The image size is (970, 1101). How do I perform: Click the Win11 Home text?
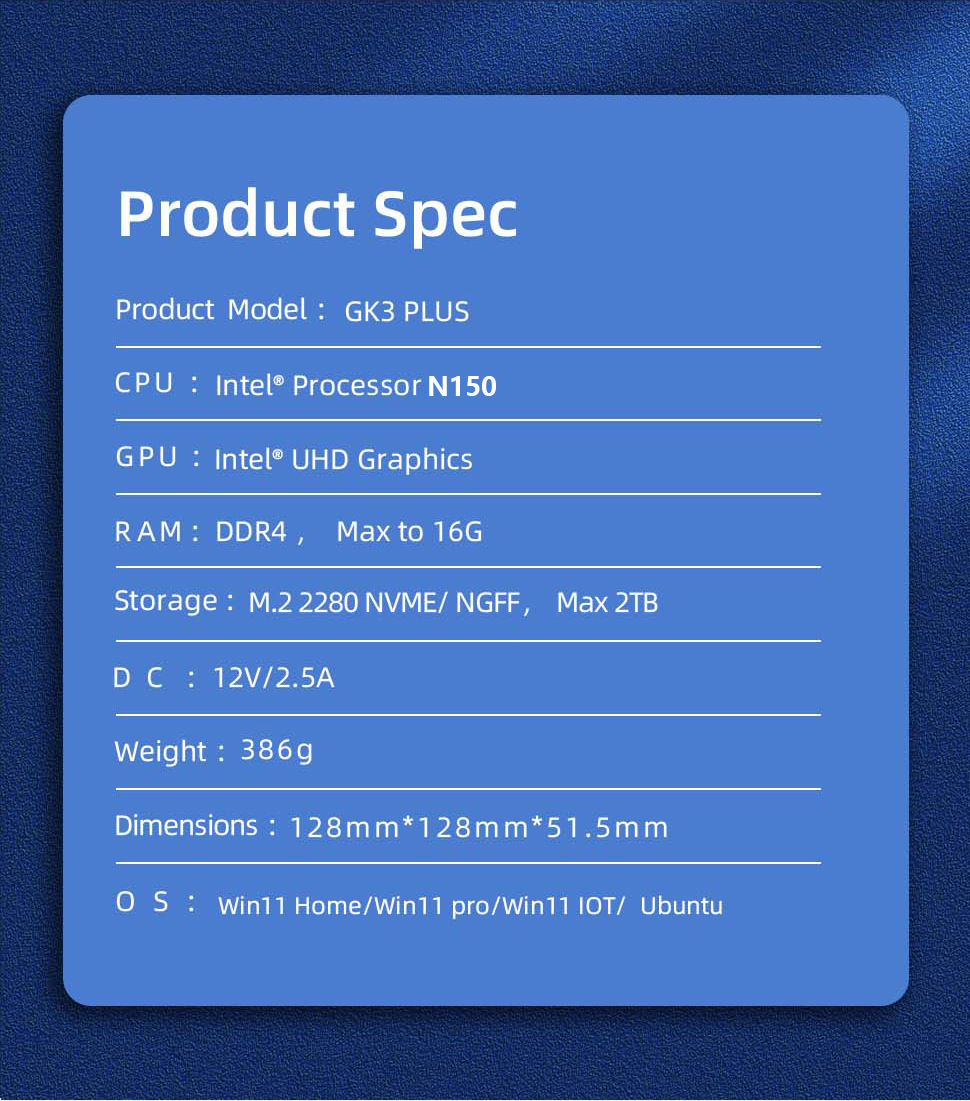click(x=290, y=906)
